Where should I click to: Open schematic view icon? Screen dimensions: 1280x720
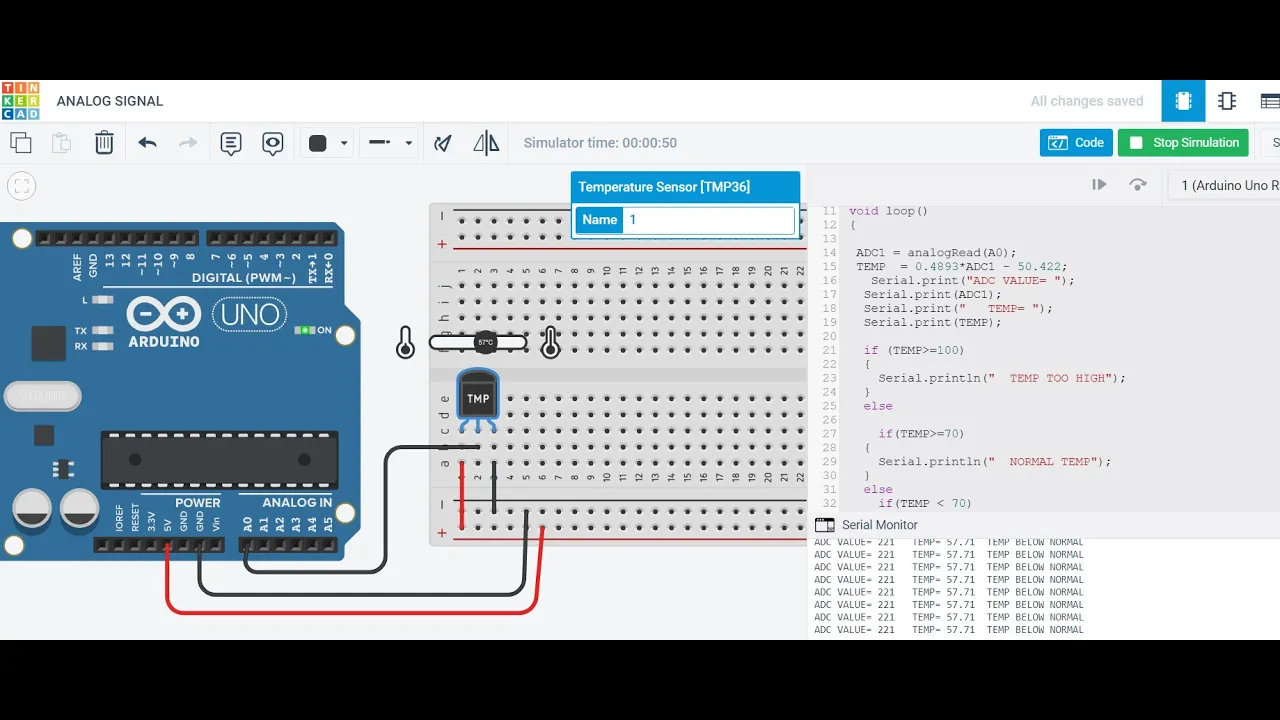click(x=1227, y=101)
